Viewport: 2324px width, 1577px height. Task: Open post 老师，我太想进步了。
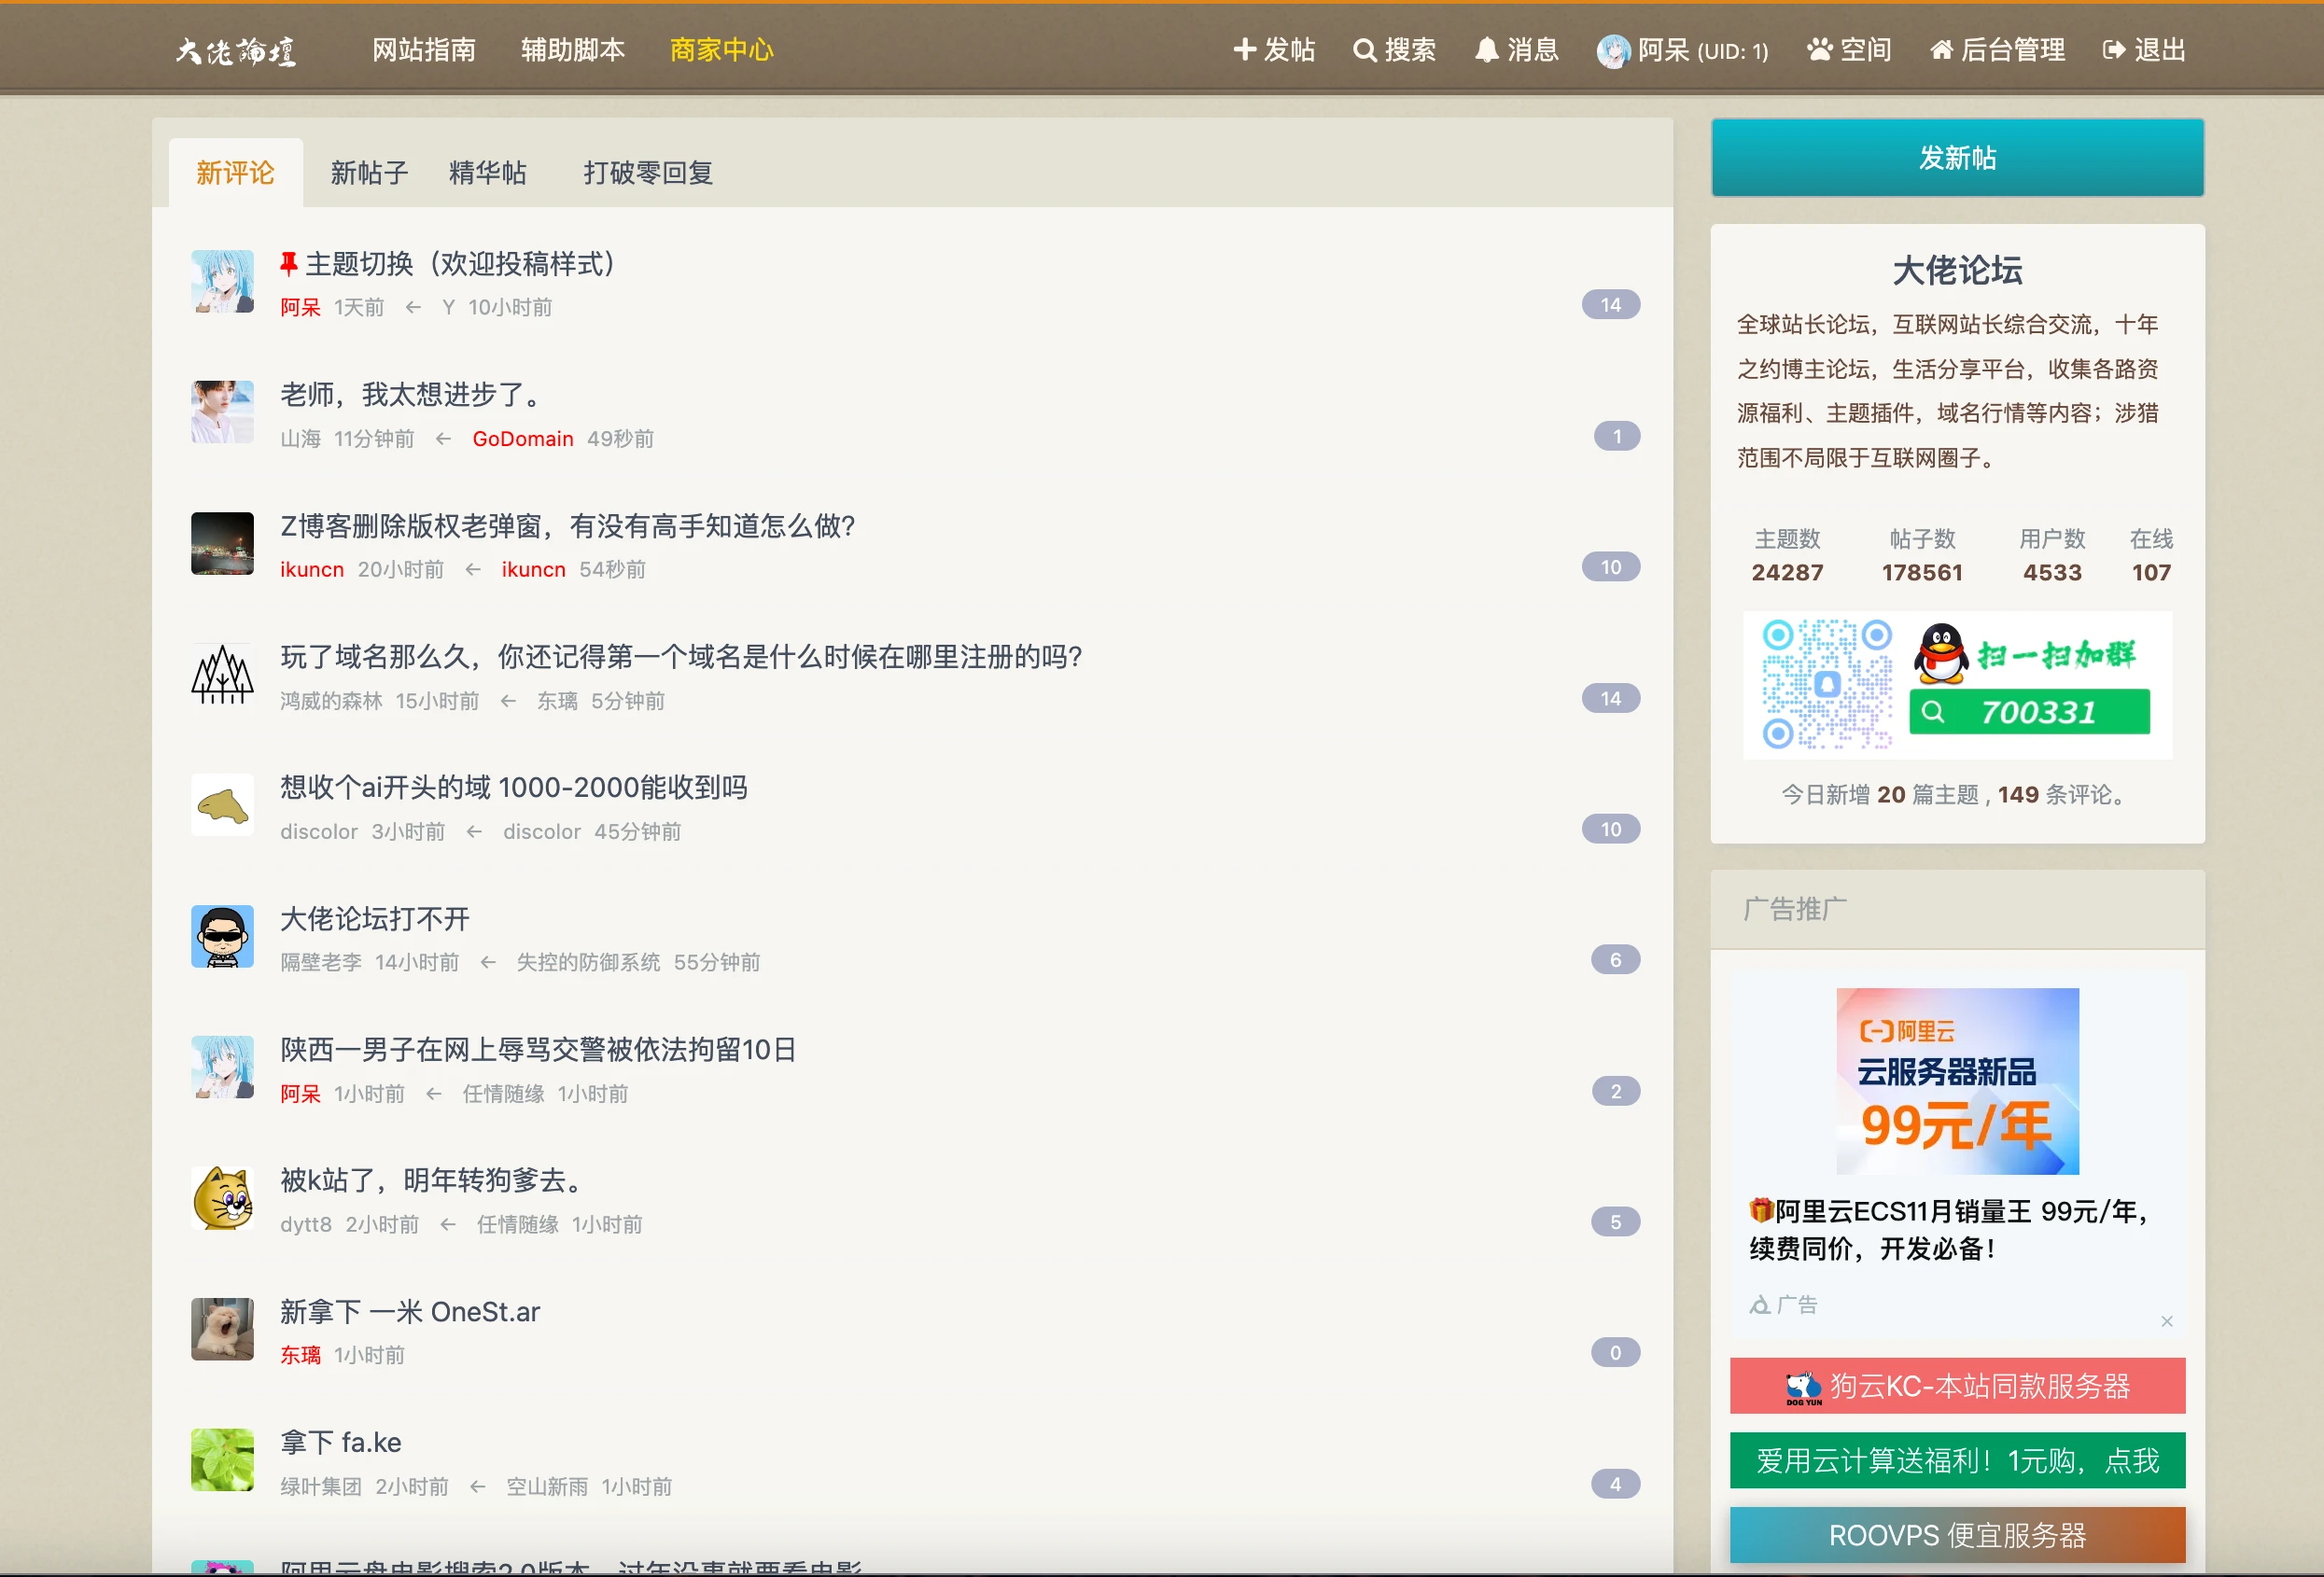pos(414,395)
